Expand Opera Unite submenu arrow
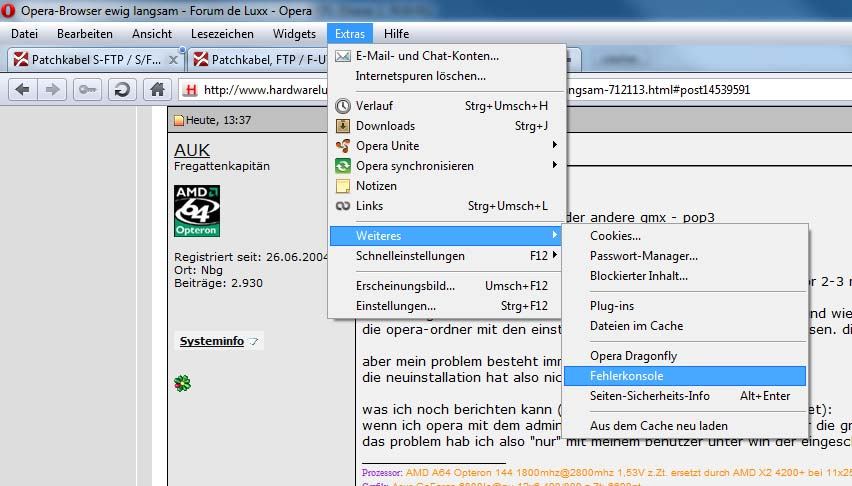 pyautogui.click(x=554, y=145)
